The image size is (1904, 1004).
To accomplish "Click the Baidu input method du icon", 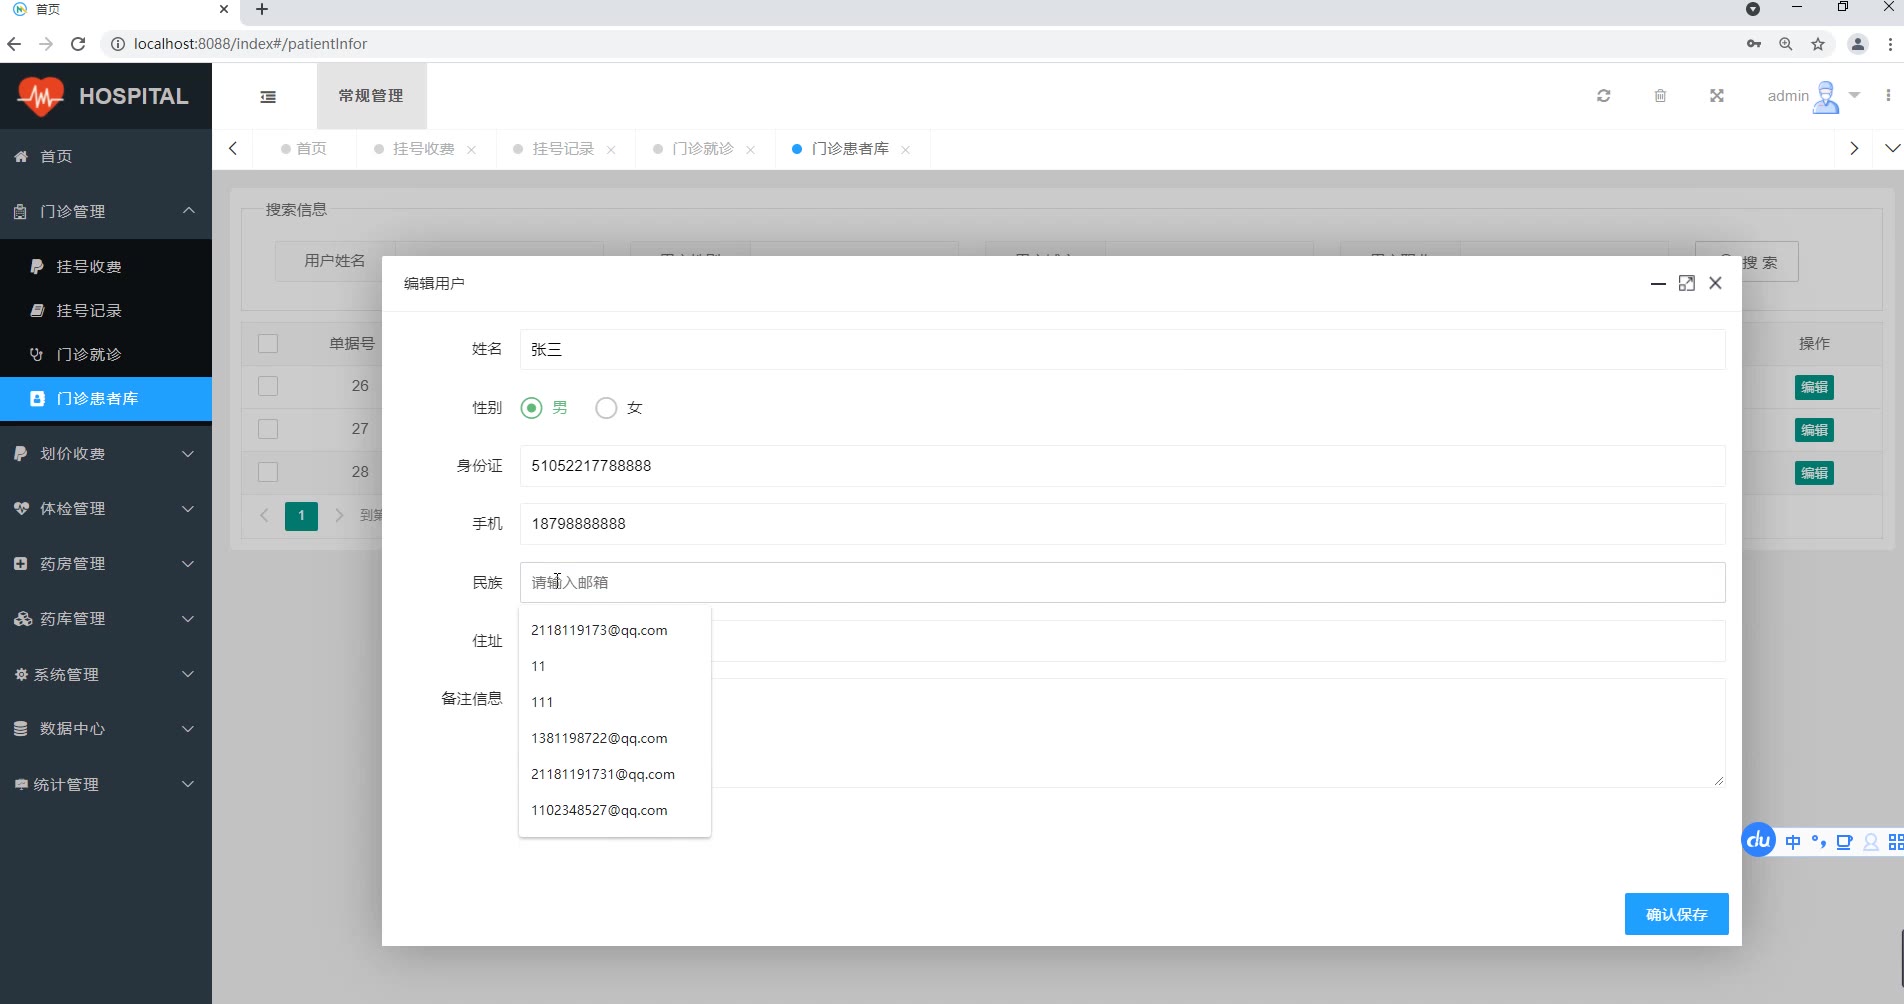I will point(1759,841).
